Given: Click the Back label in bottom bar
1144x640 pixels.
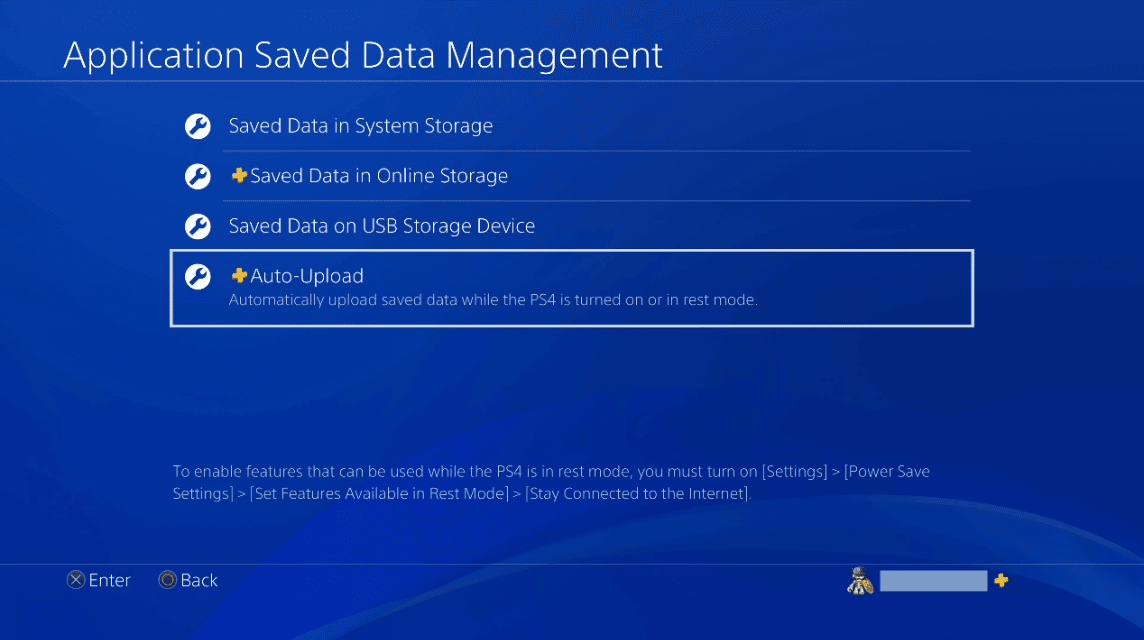Looking at the screenshot, I should point(198,580).
